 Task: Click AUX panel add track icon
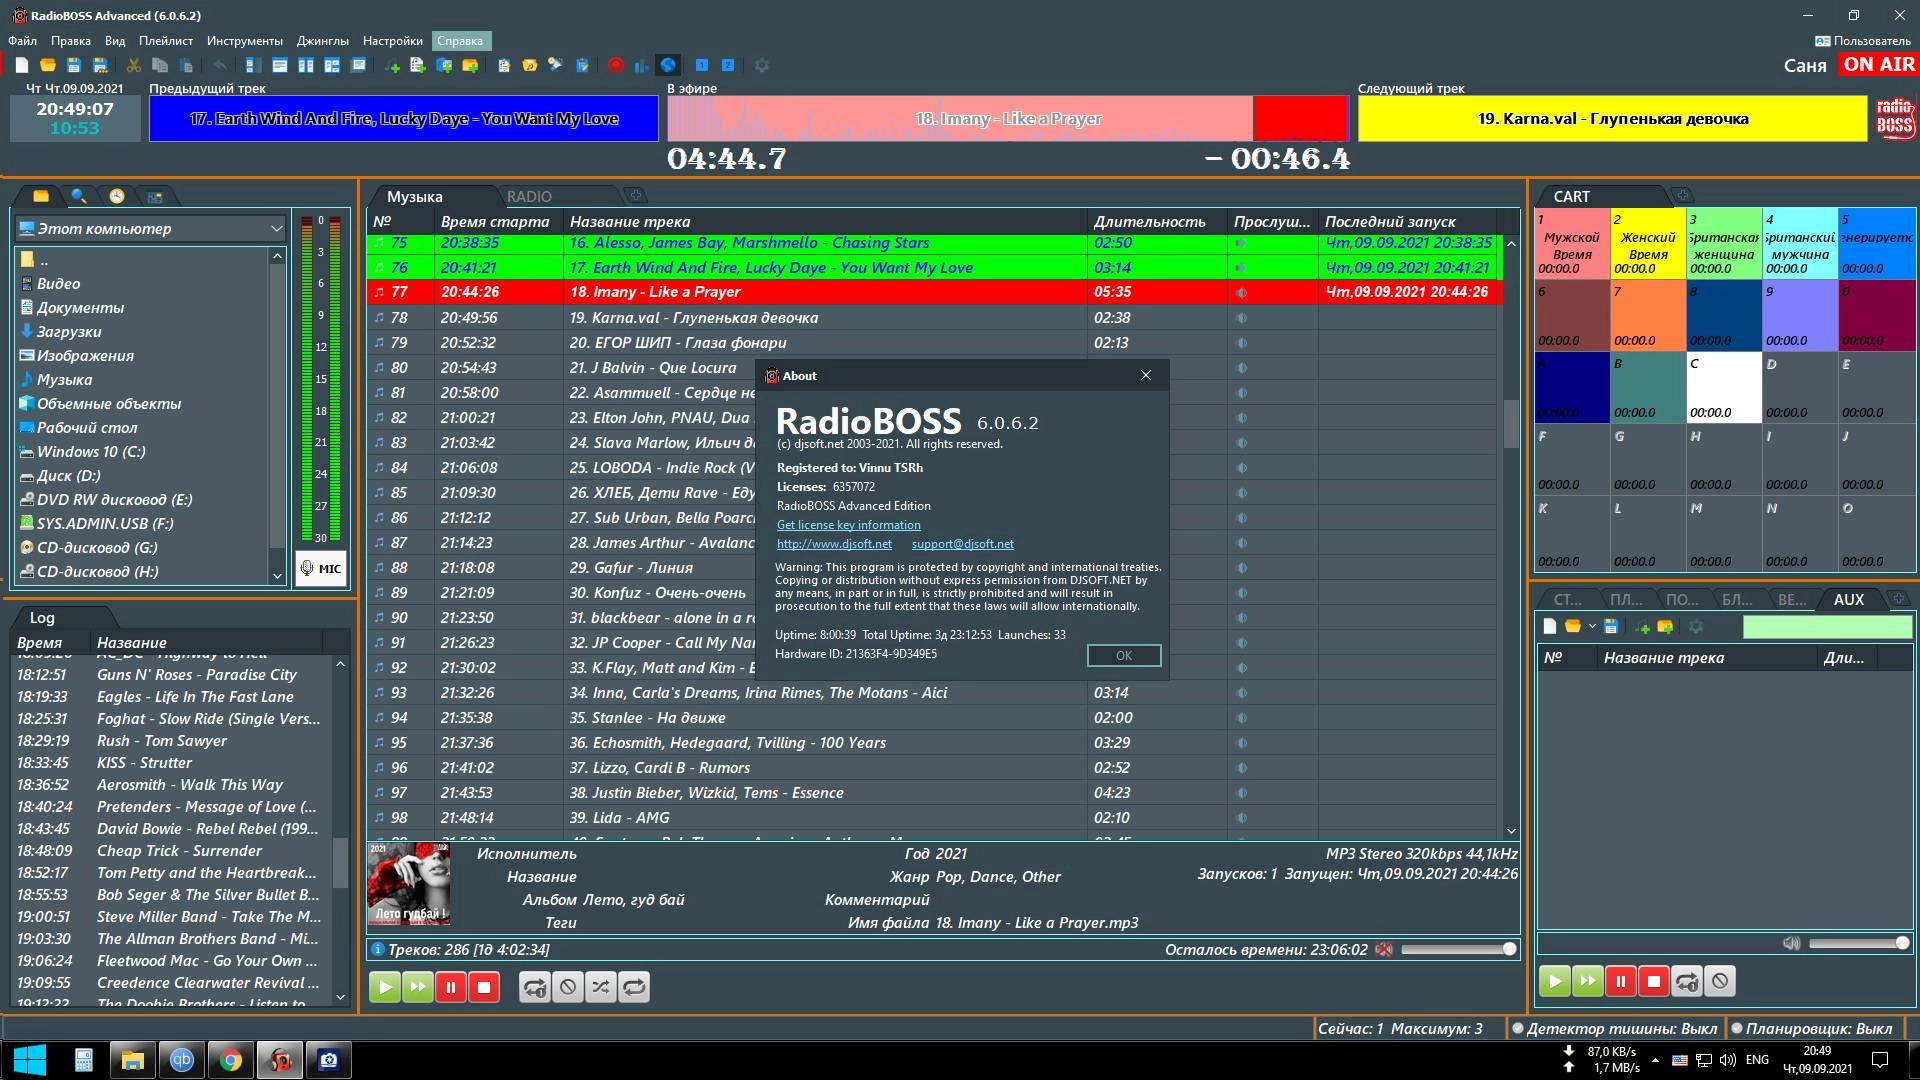coord(1641,627)
